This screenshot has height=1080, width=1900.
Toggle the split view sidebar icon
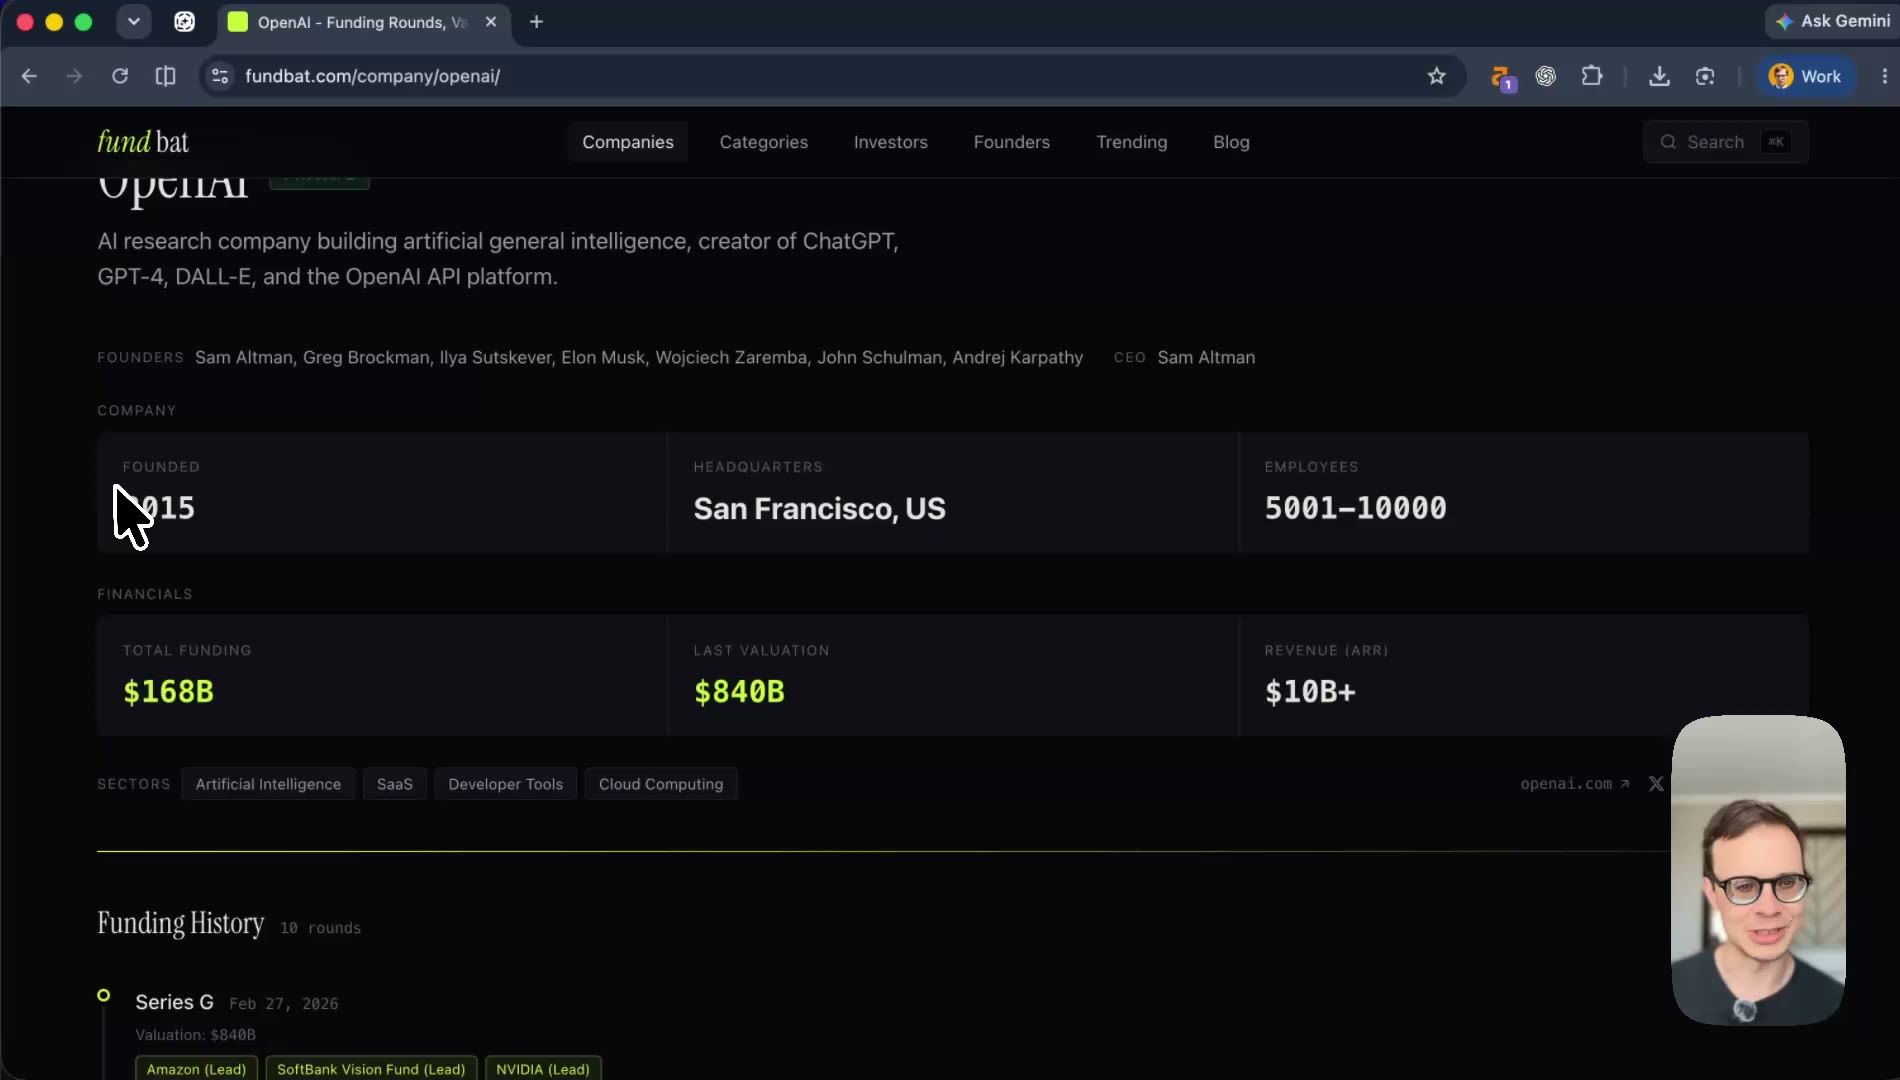click(166, 76)
